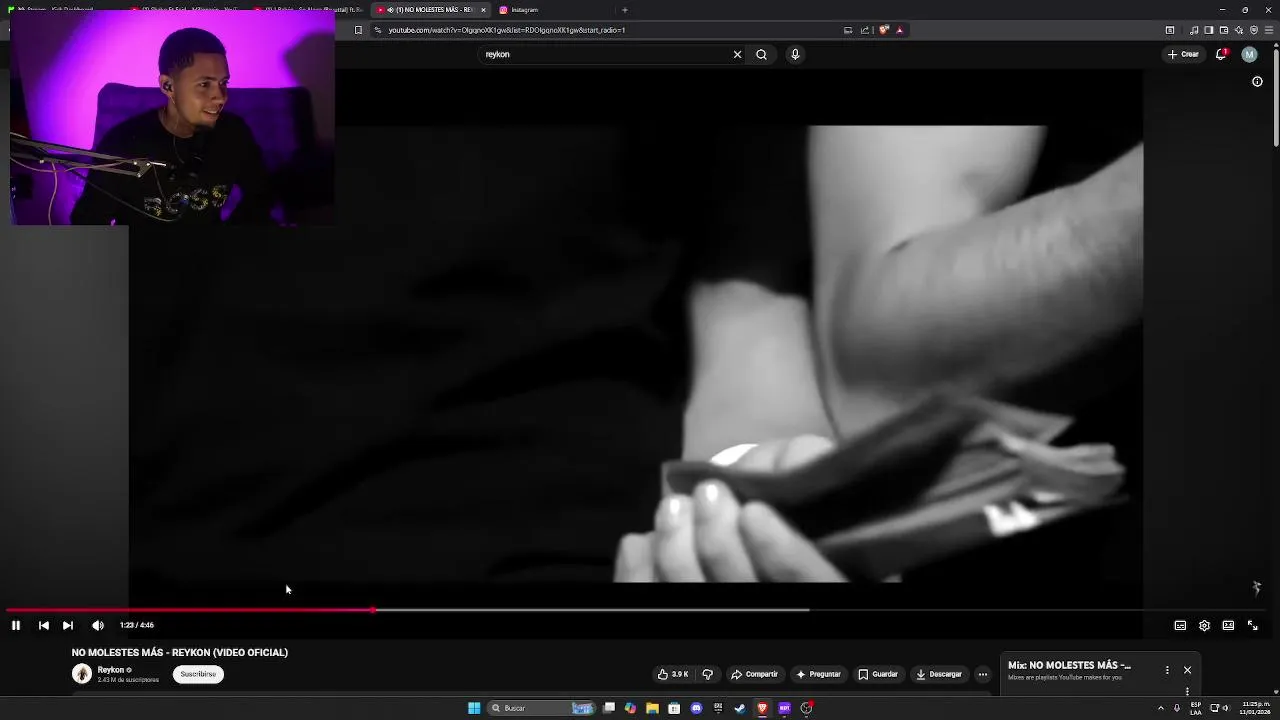Click the address bar share icon
The width and height of the screenshot is (1280, 720).
click(x=865, y=30)
